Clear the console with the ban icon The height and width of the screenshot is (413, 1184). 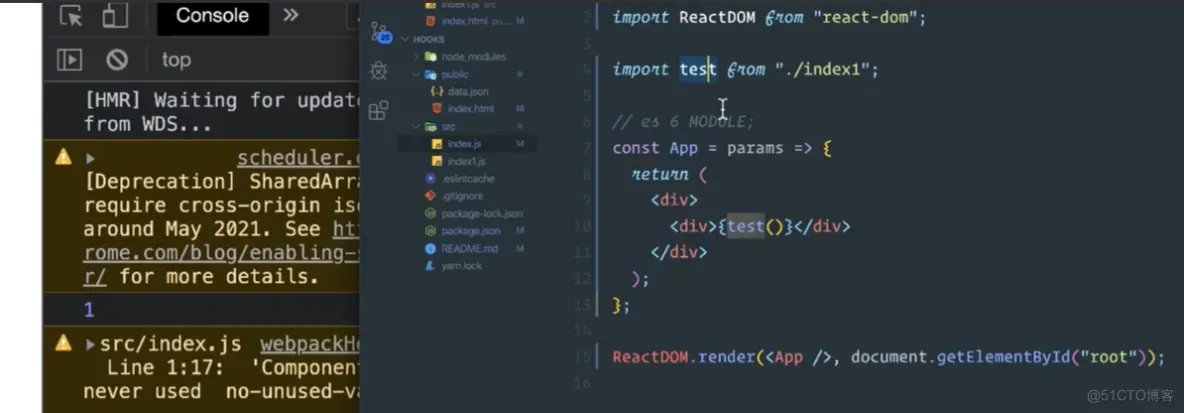click(x=117, y=60)
